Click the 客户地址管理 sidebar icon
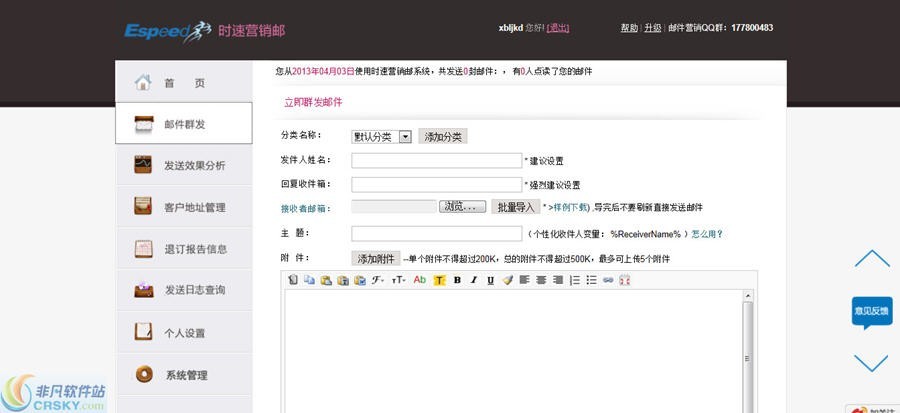 tap(143, 206)
